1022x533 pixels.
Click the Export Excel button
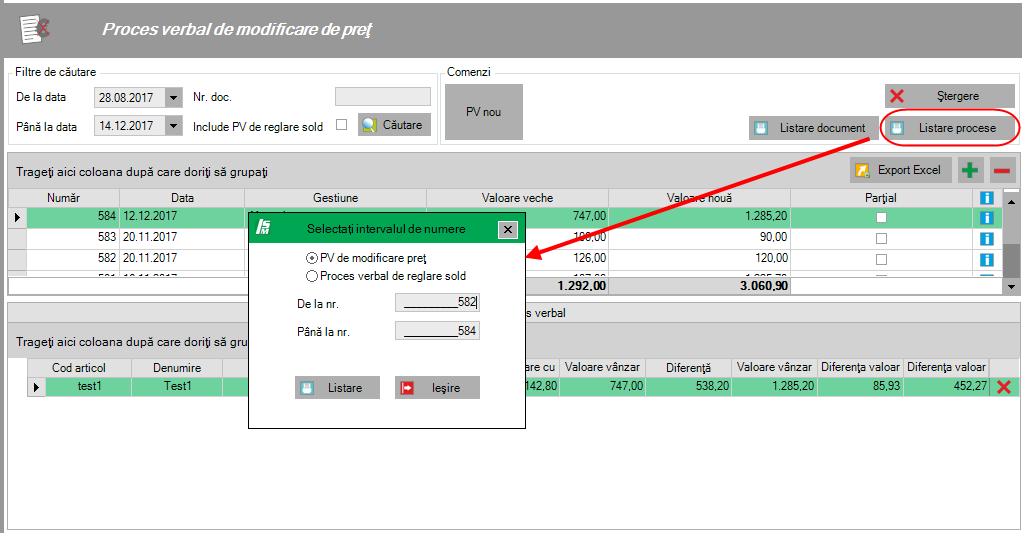tap(901, 170)
